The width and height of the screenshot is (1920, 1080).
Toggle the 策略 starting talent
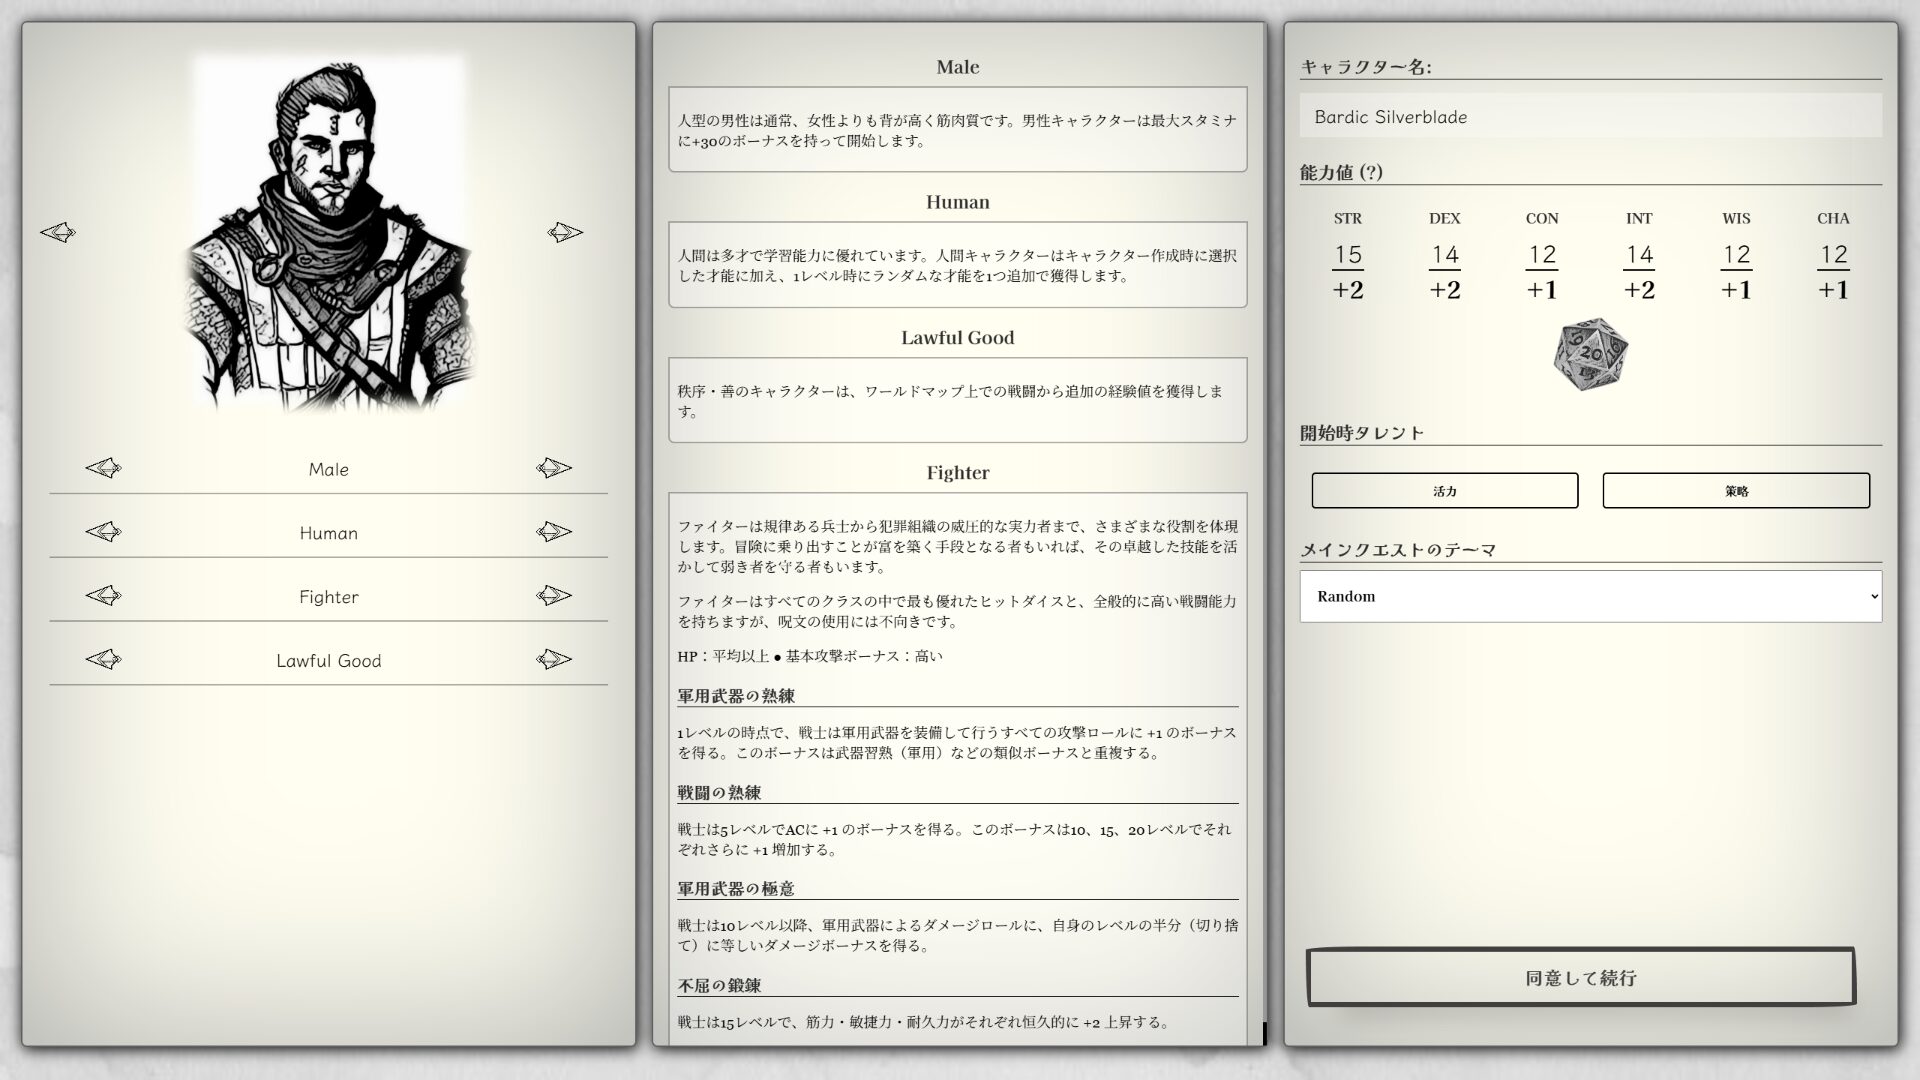click(x=1735, y=491)
